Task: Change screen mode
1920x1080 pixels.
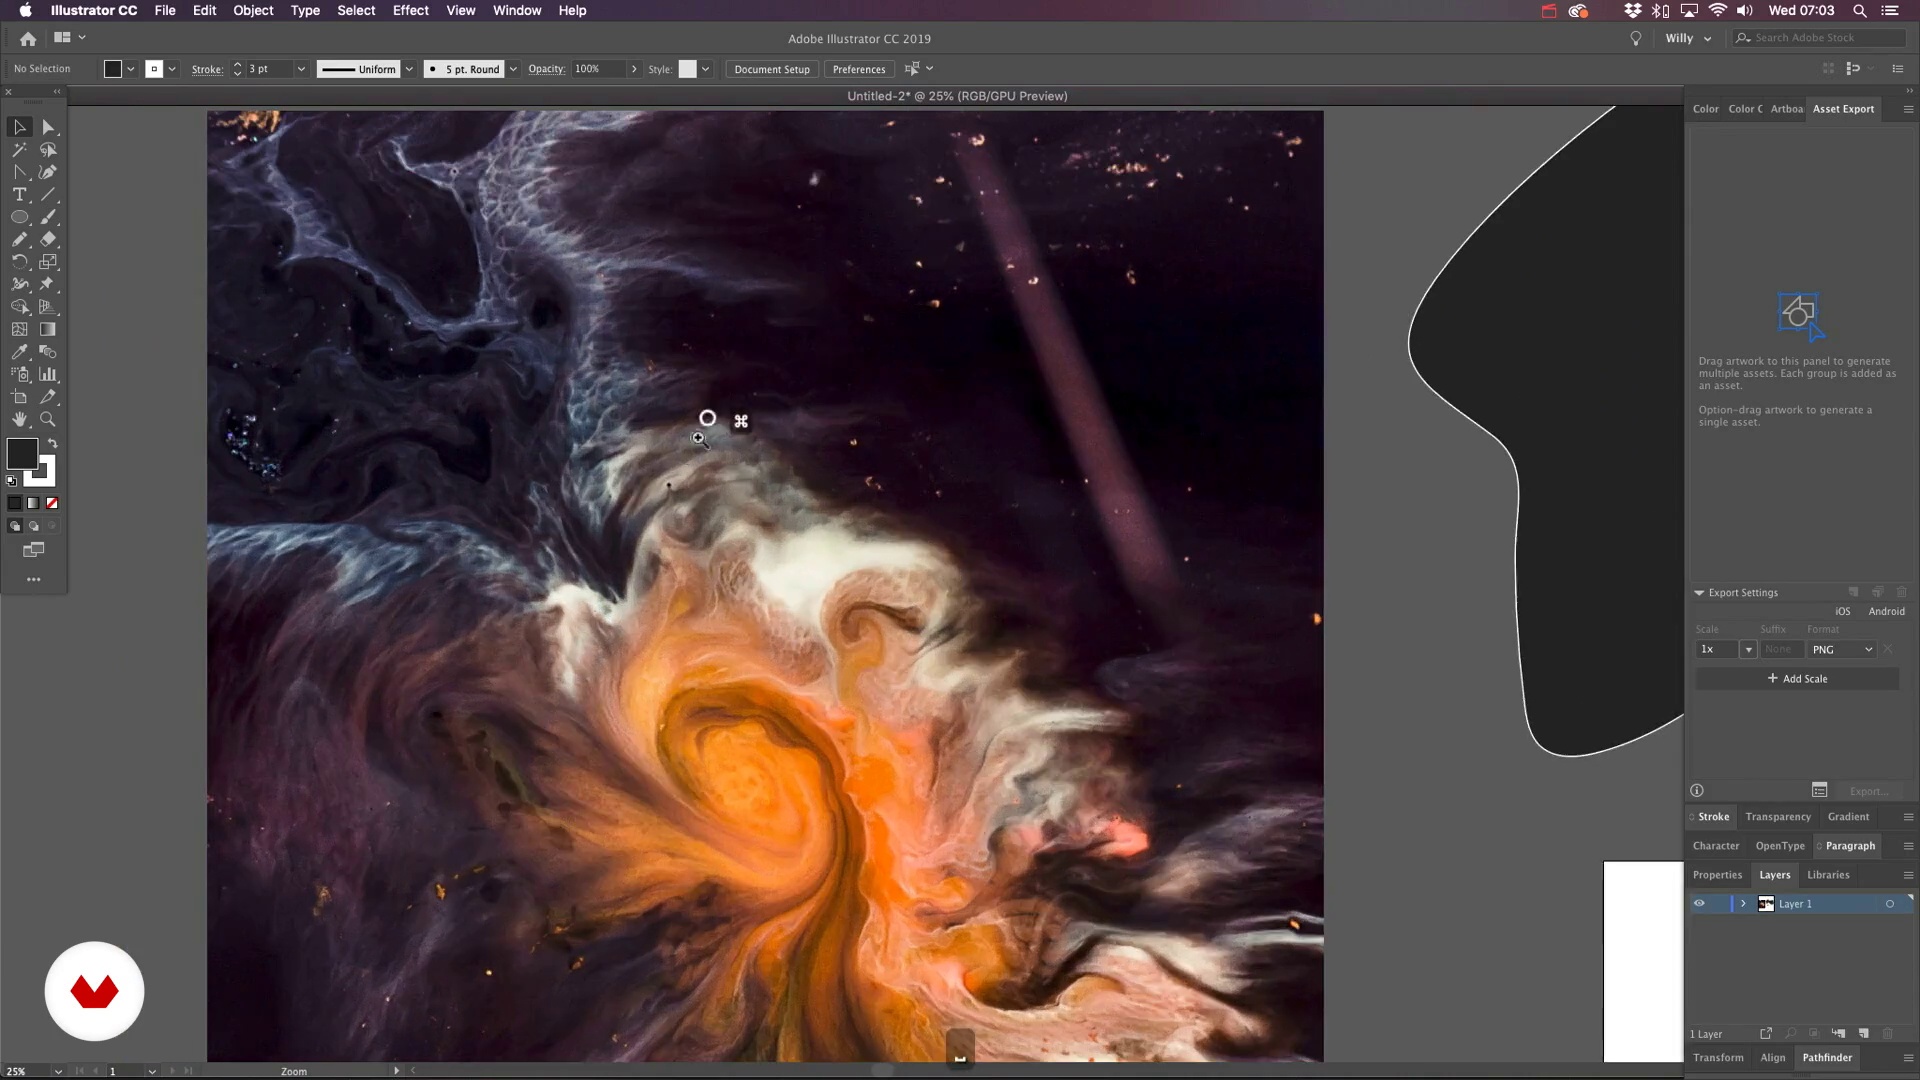Action: click(x=33, y=550)
